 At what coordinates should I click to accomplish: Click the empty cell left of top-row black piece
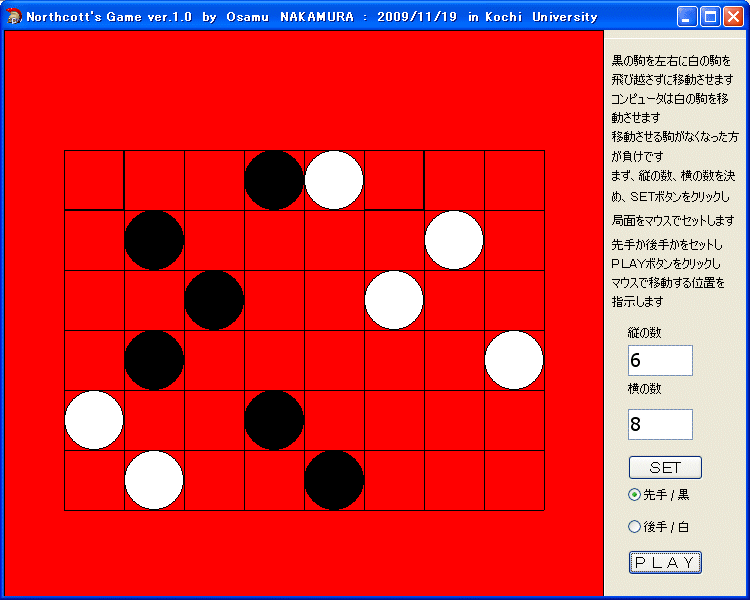(214, 180)
